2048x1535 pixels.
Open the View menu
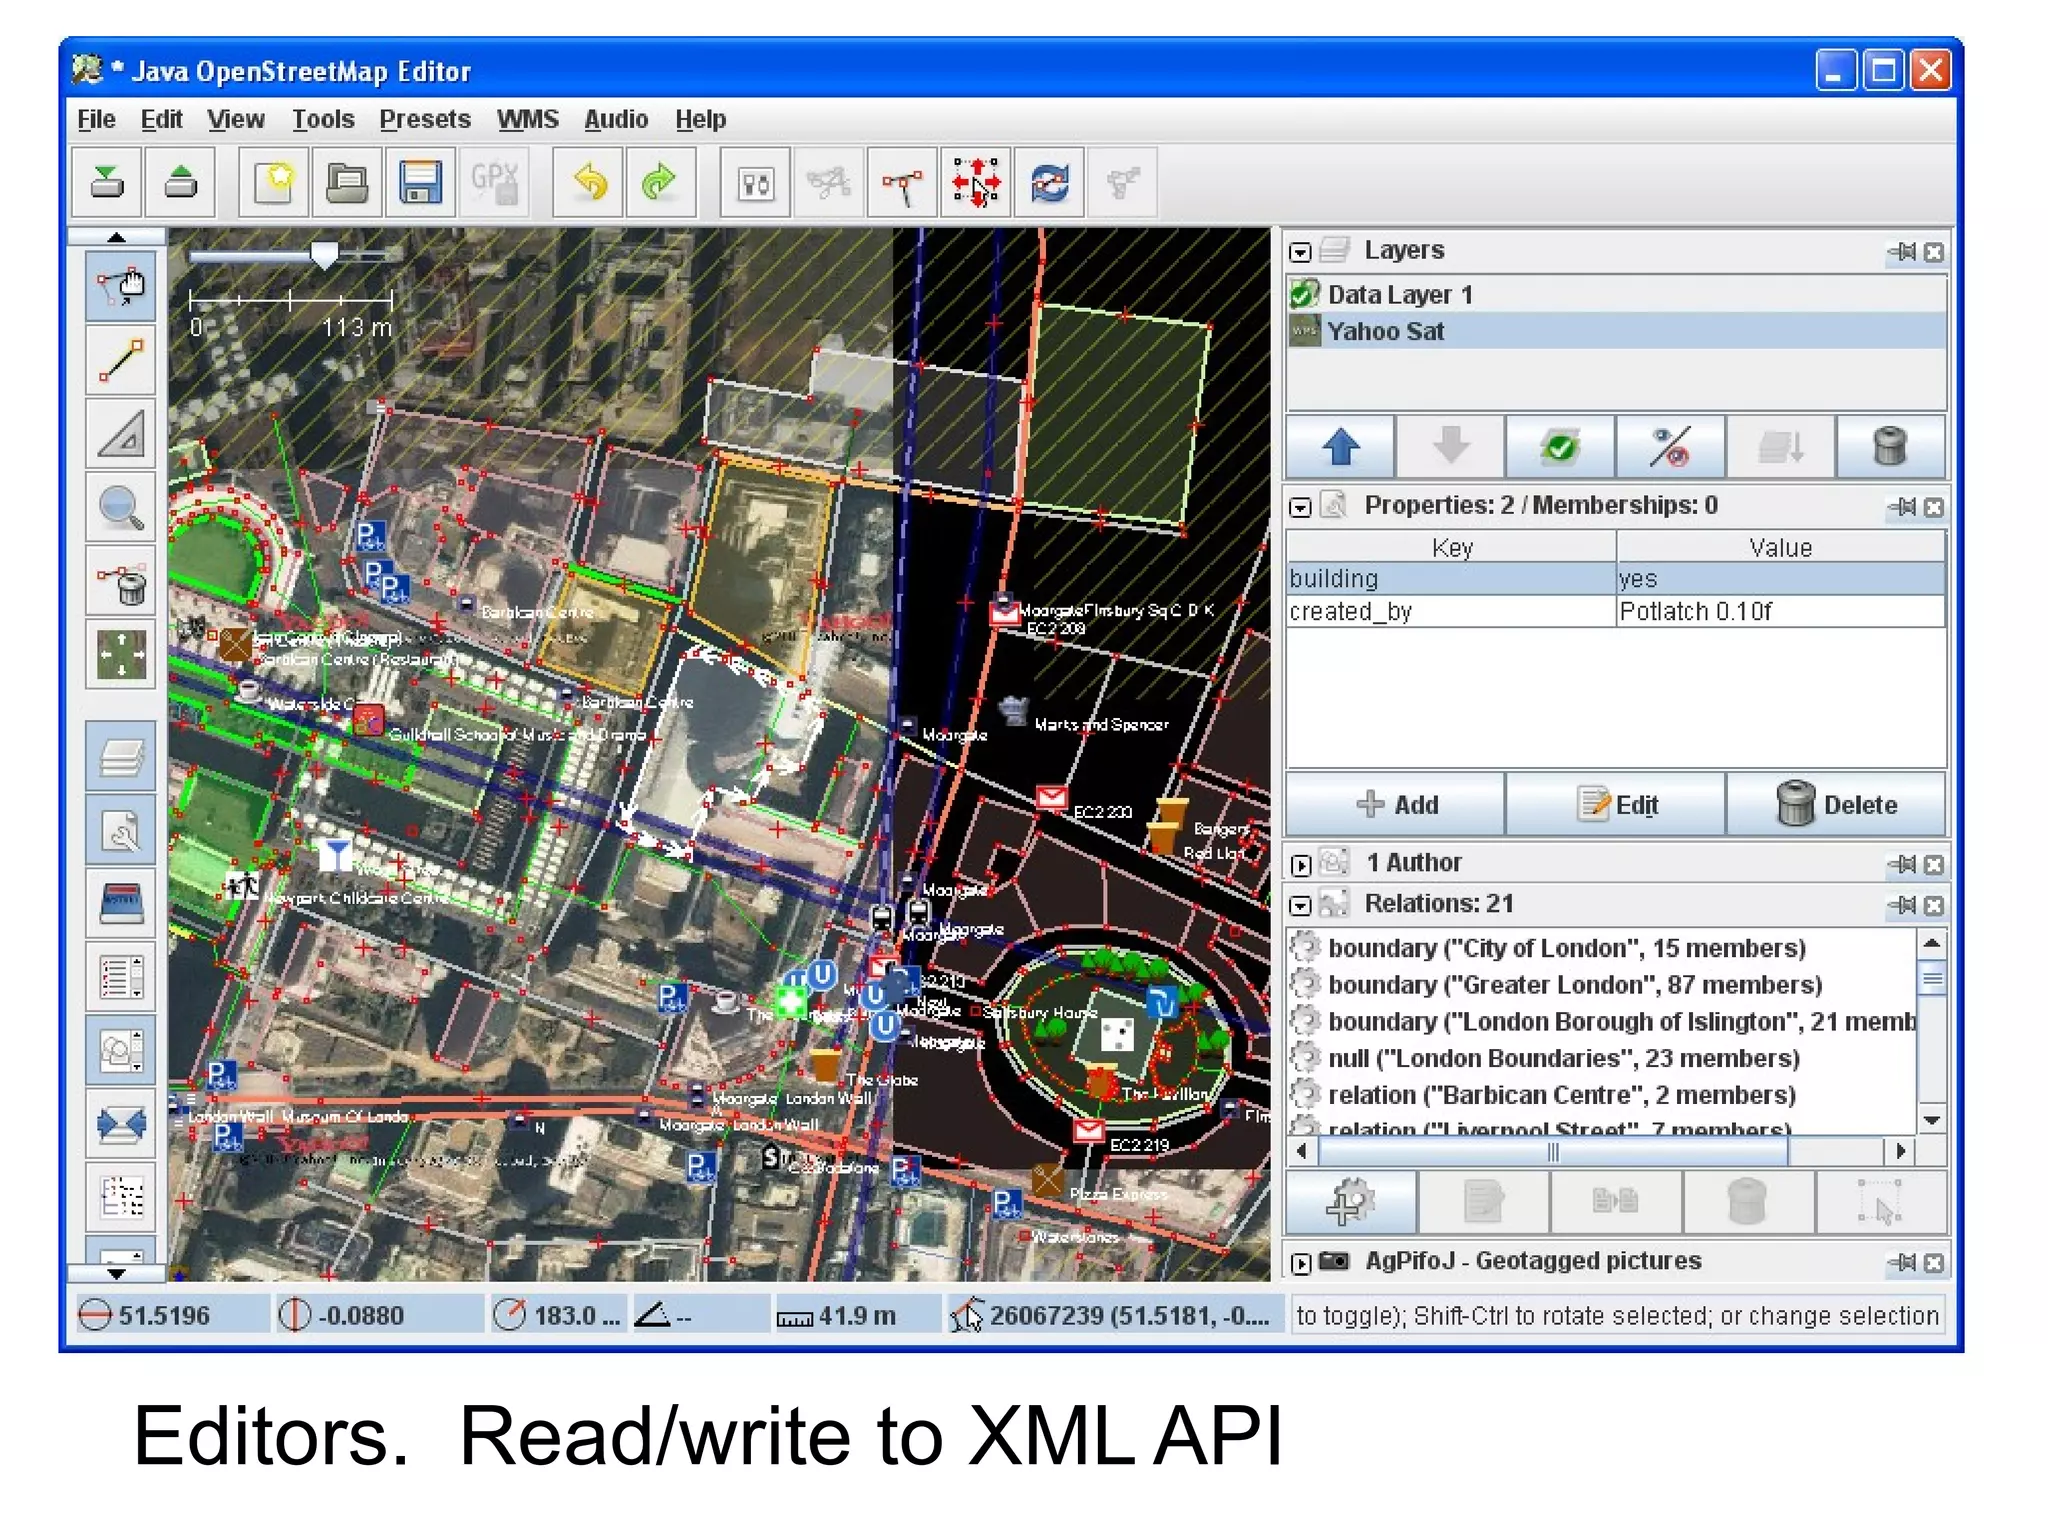(x=236, y=119)
